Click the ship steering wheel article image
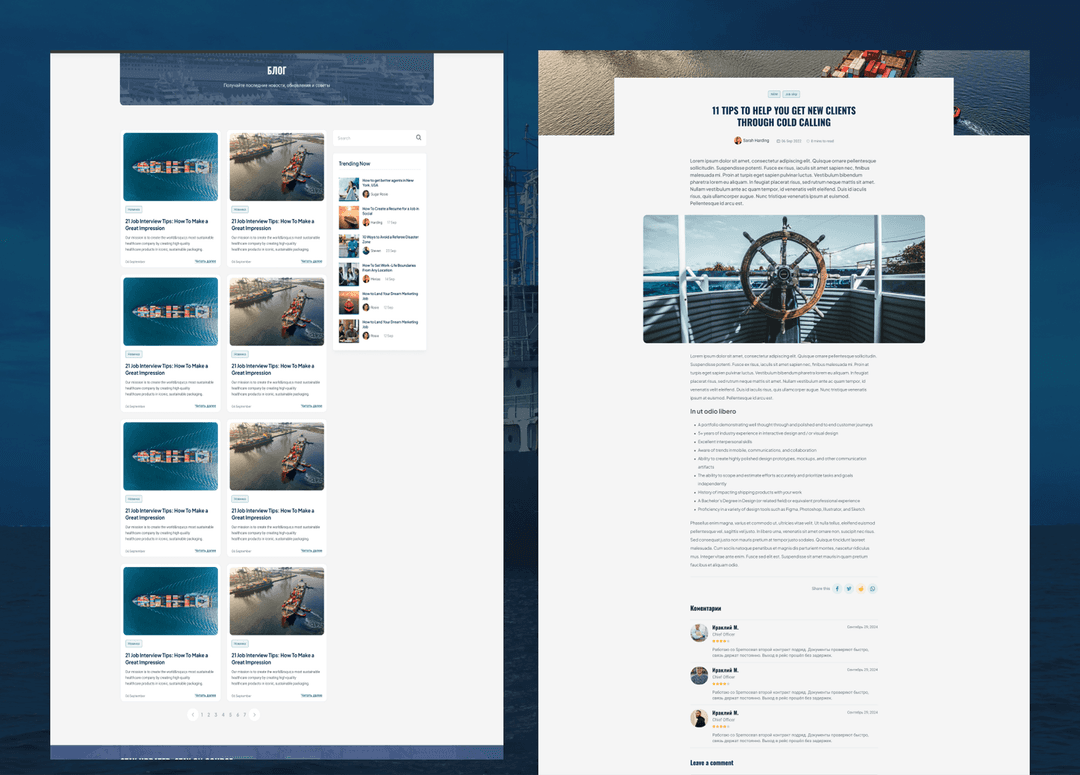Viewport: 1080px width, 775px height. pyautogui.click(x=783, y=279)
